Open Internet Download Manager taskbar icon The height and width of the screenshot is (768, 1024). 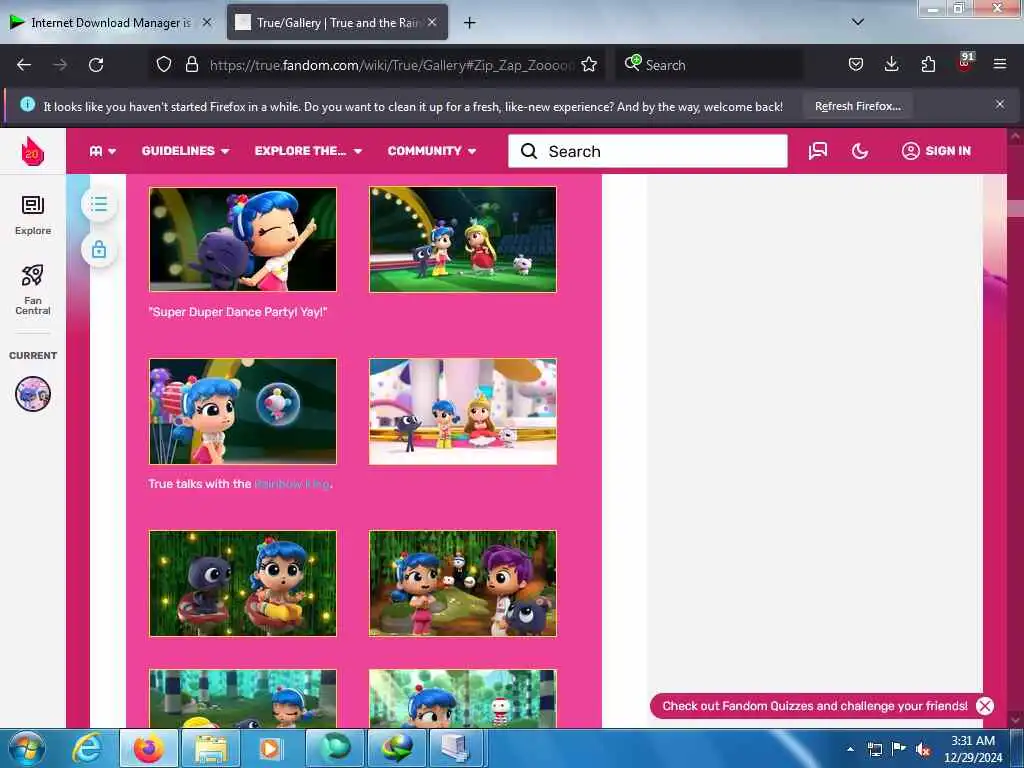[398, 748]
